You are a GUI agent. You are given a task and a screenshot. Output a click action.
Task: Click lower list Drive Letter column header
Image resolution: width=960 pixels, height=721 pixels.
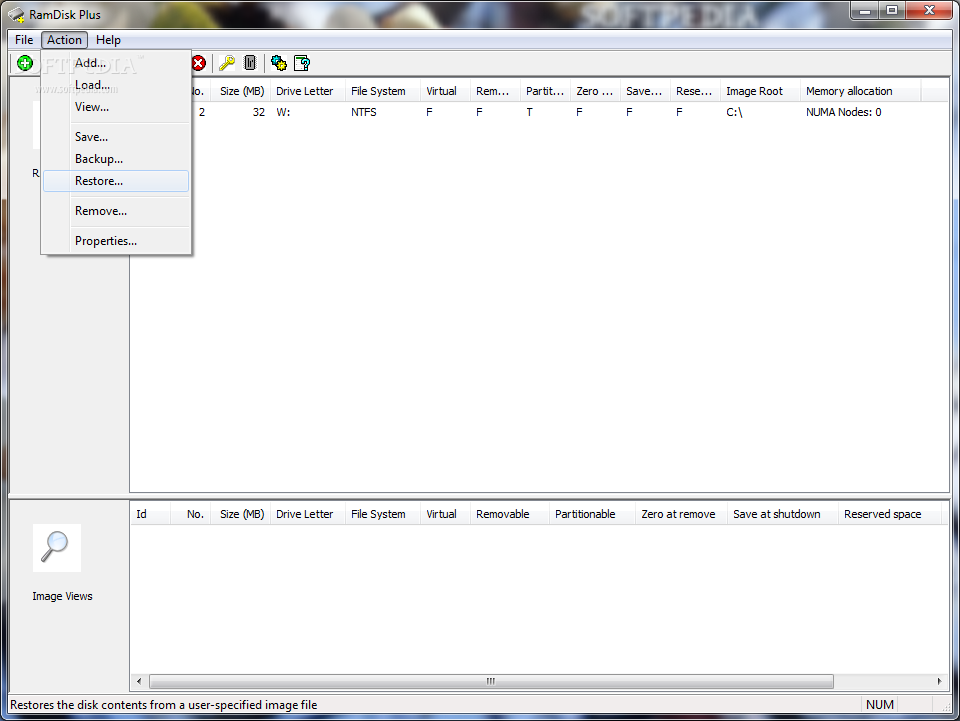[307, 514]
